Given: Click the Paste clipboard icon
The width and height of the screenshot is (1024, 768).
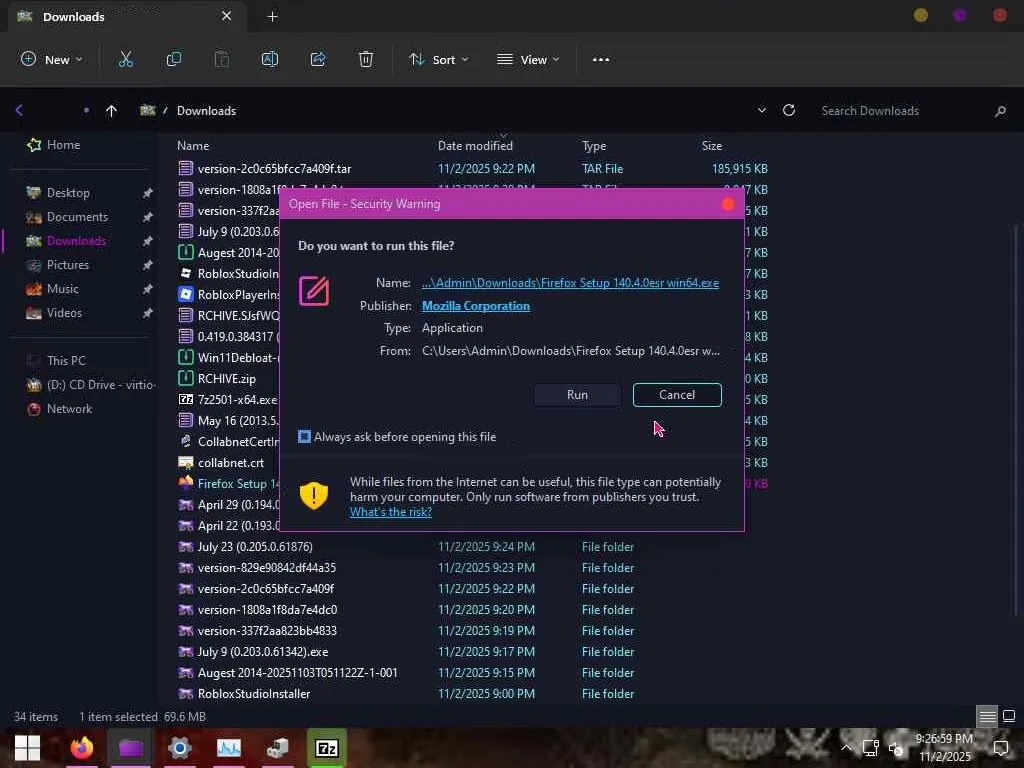Looking at the screenshot, I should point(222,59).
